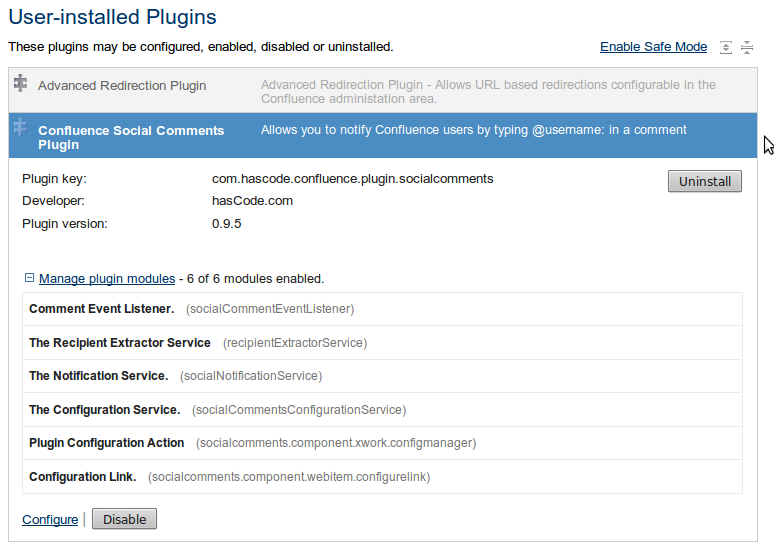
Task: Click plugin key com.hascode.confluence.plugin.socialcomments
Action: [x=352, y=179]
